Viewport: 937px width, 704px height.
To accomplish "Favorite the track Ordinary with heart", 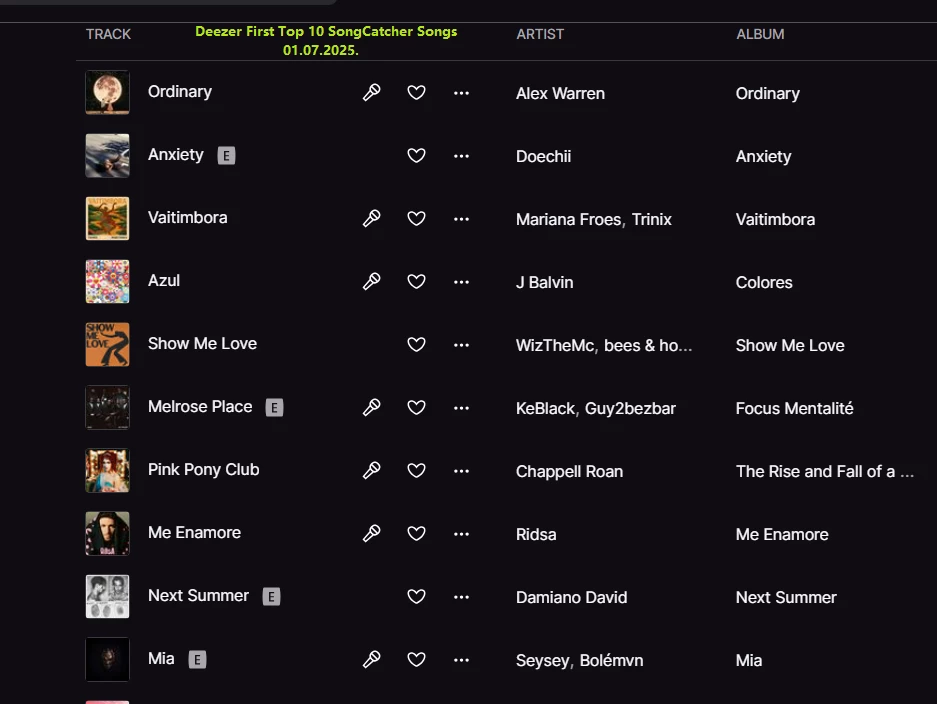I will click(x=417, y=93).
